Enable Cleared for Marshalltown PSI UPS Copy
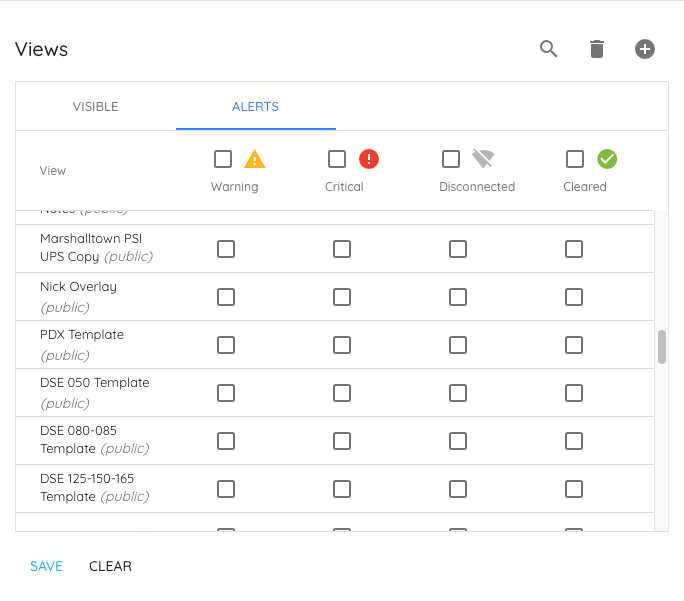Viewport: 684px width, 601px height. click(x=574, y=249)
